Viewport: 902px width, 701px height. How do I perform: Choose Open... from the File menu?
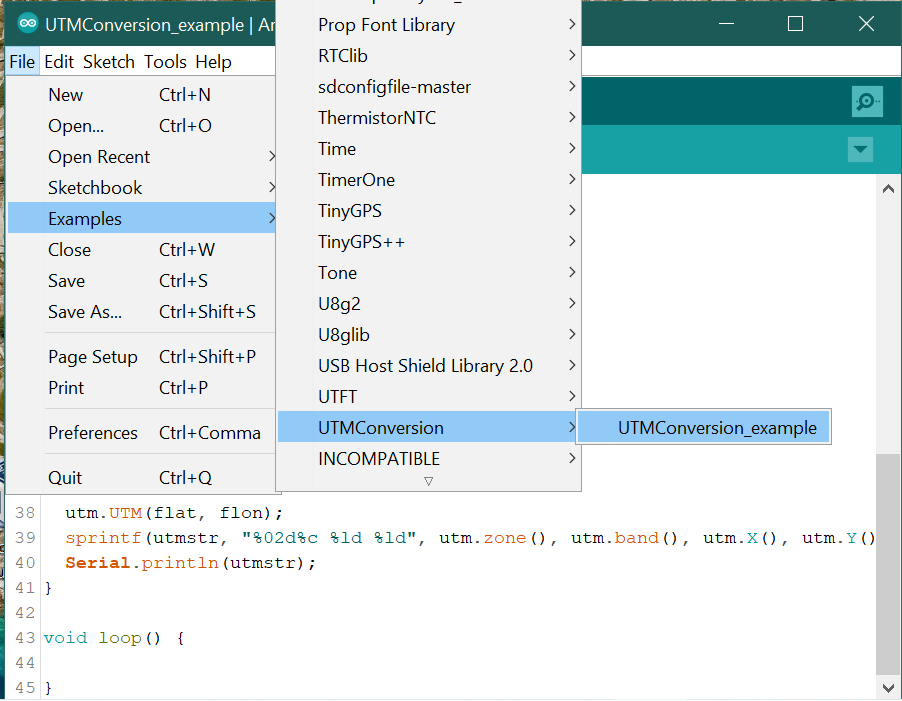click(x=142, y=126)
